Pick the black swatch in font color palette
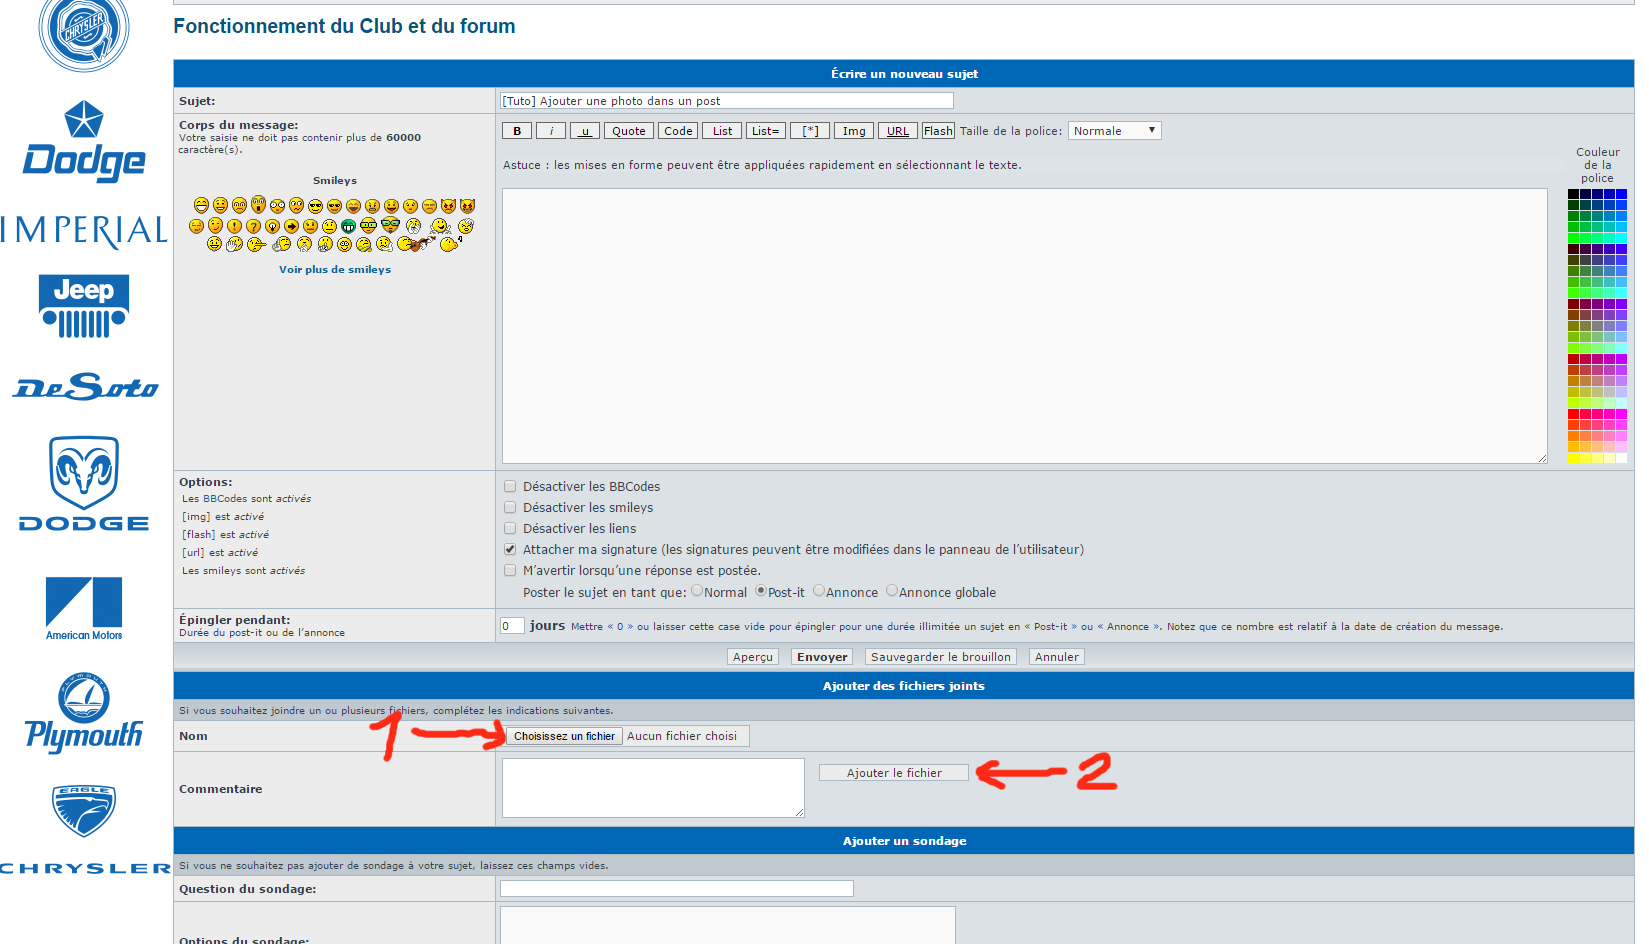This screenshot has height=944, width=1649. pyautogui.click(x=1573, y=194)
